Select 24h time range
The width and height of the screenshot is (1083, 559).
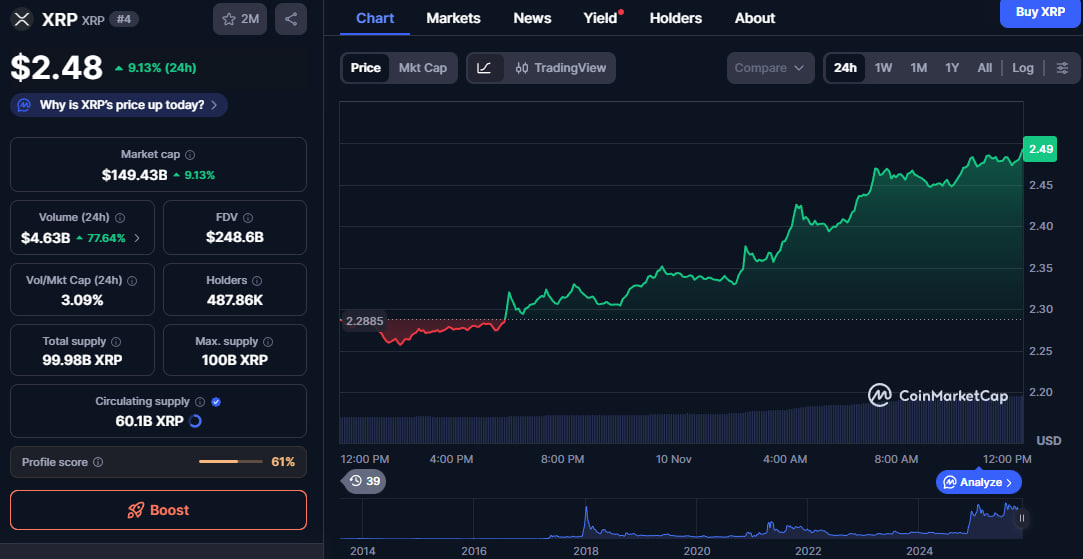point(845,68)
